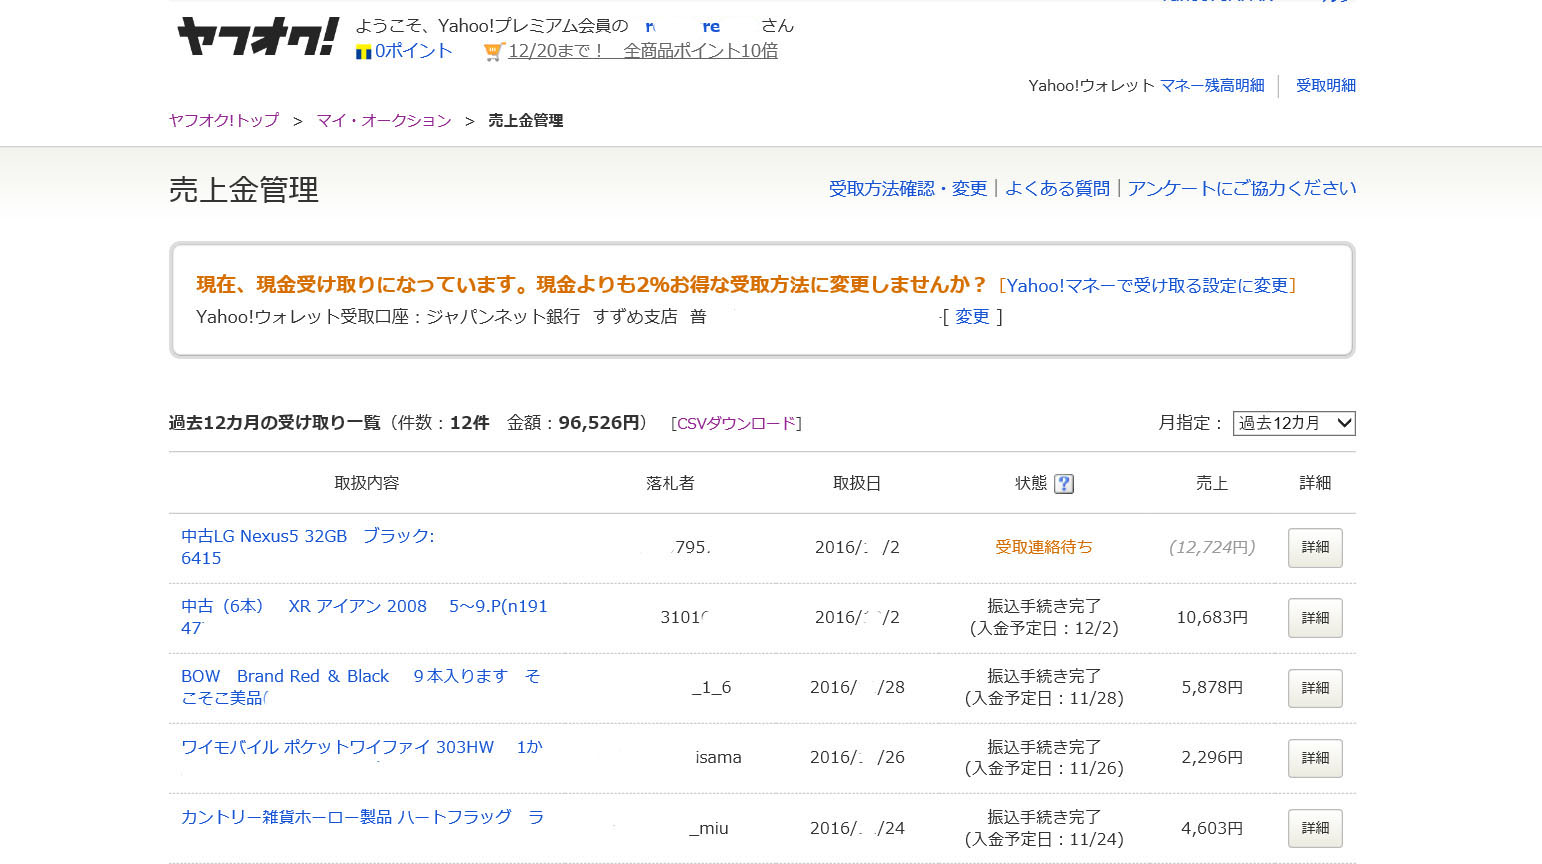Click 入金予定日:11/24 status cell
The image size is (1542, 864).
coord(1044,828)
